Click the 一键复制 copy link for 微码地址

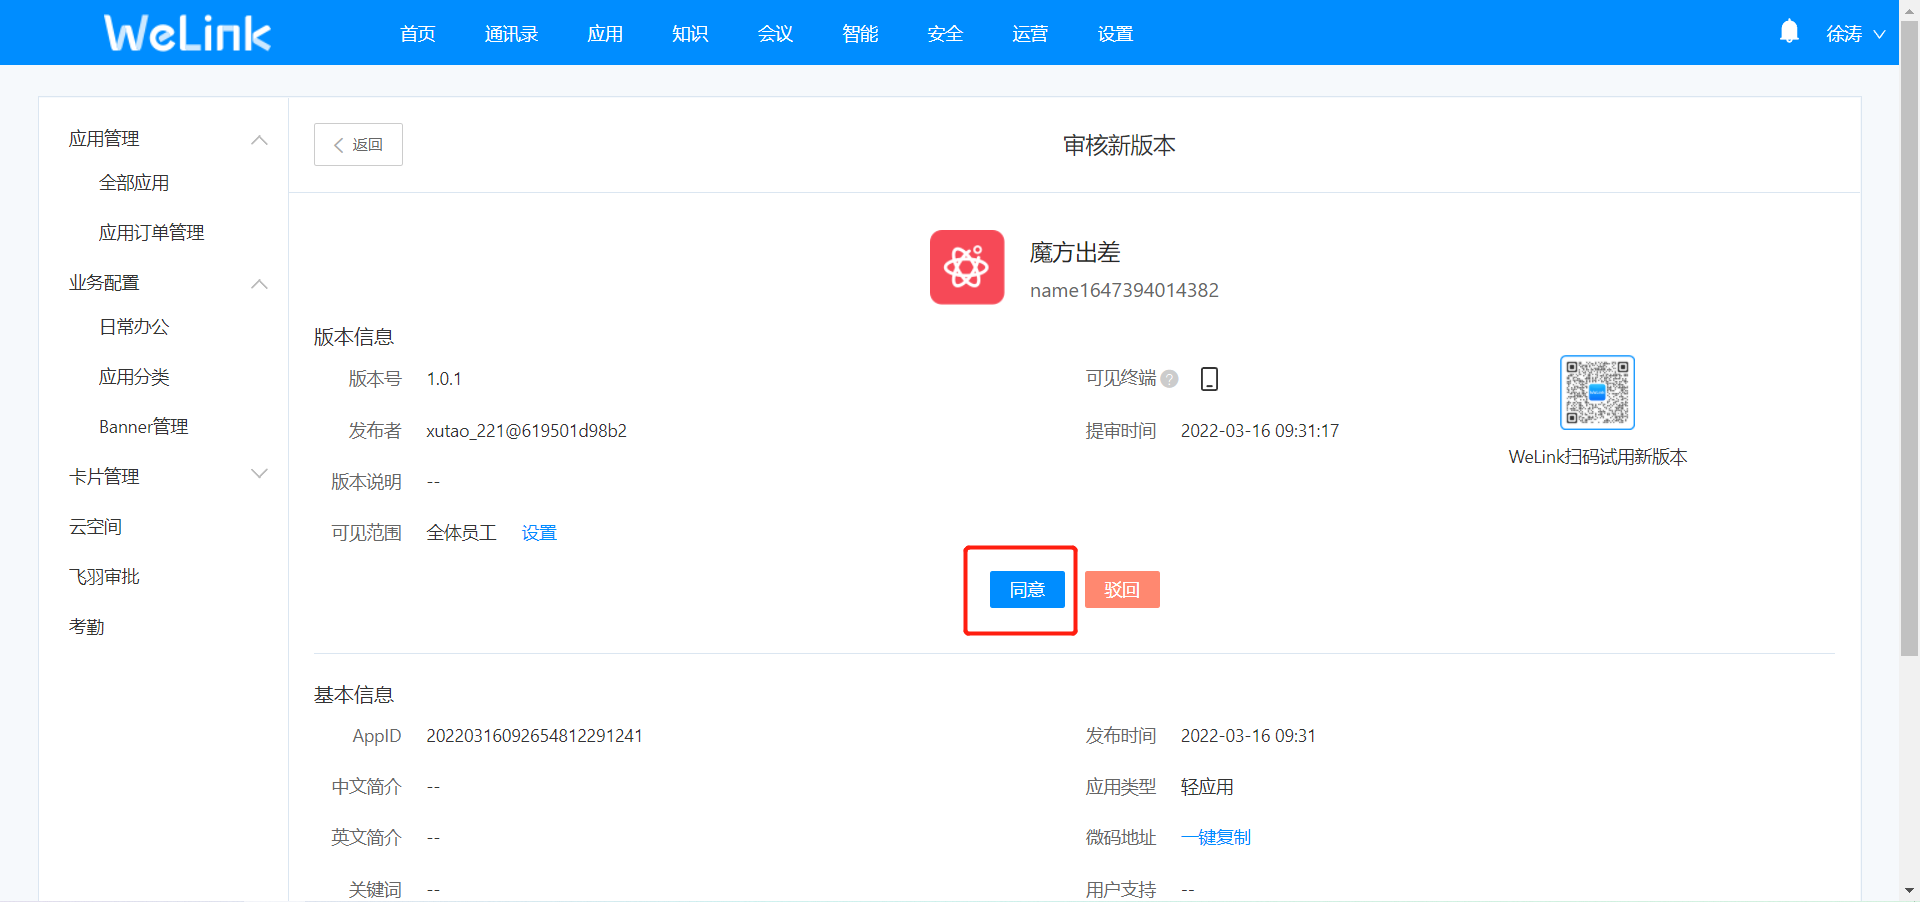(x=1215, y=837)
